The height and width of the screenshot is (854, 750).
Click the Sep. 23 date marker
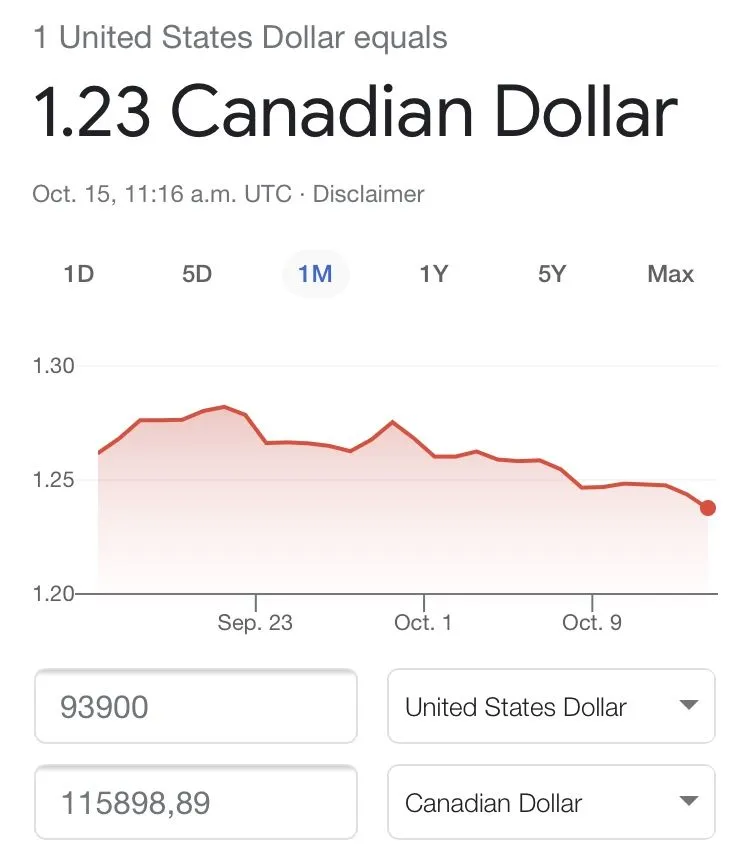(255, 623)
